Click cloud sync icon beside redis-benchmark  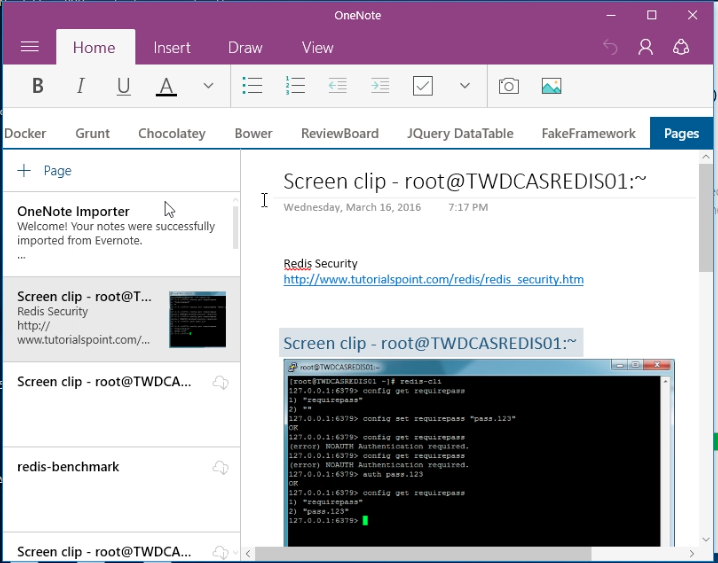click(x=221, y=467)
